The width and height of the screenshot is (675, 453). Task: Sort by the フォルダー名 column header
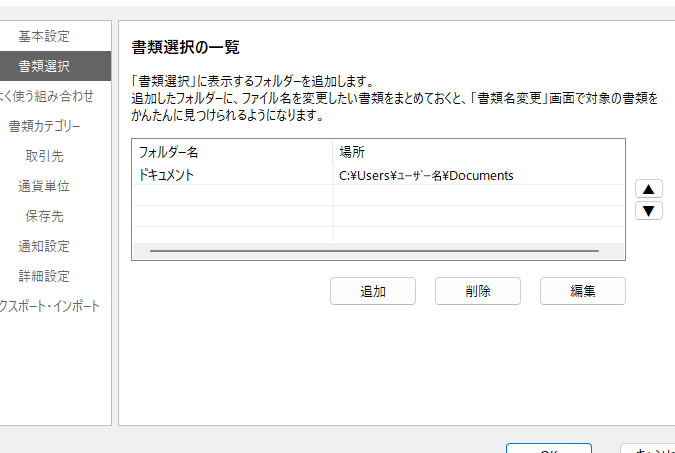point(232,152)
